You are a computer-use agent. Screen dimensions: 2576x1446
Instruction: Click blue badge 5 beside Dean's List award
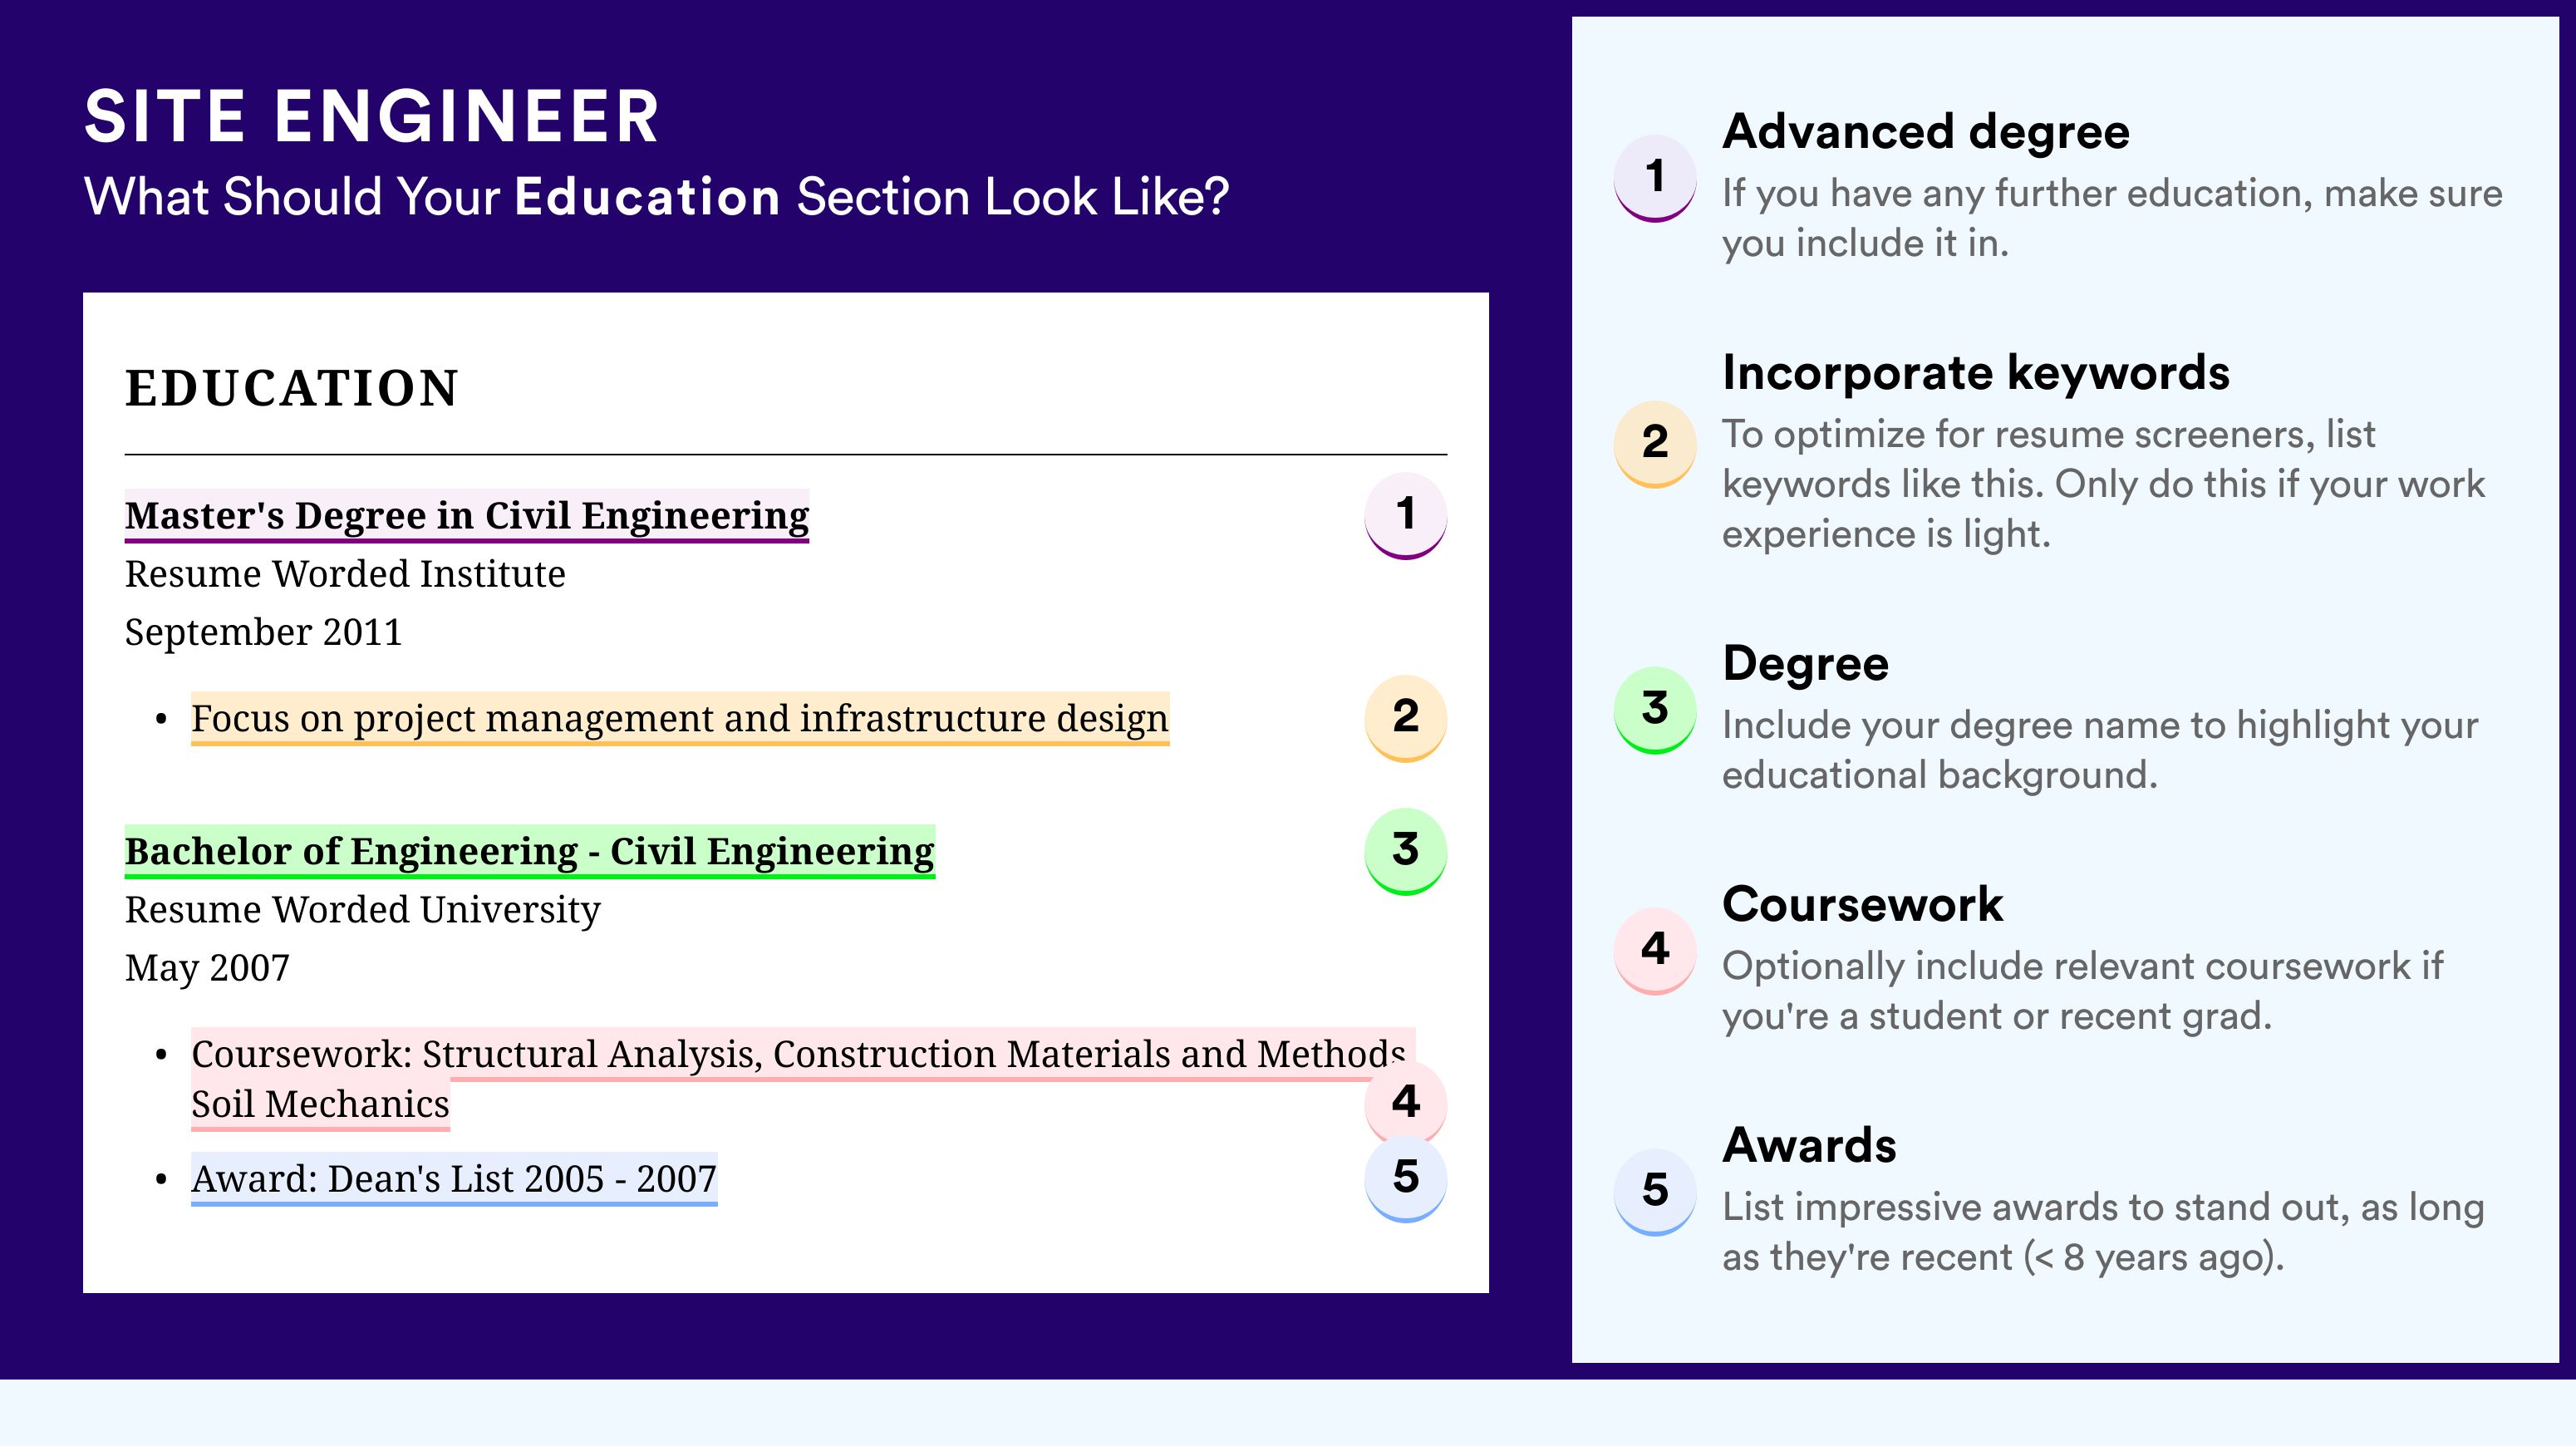(x=1405, y=1178)
